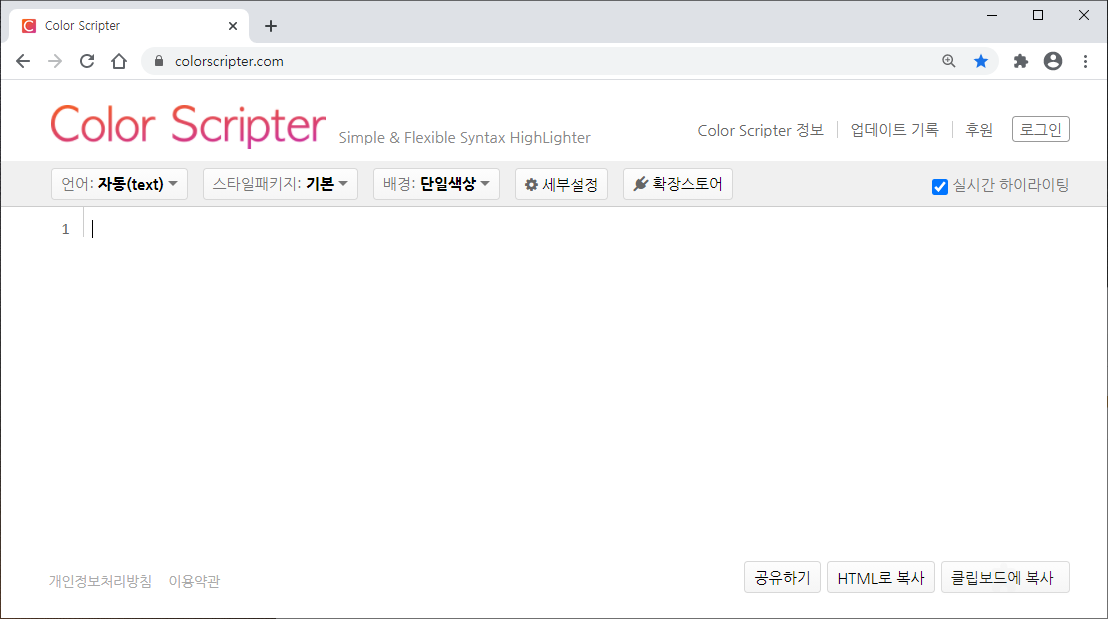The height and width of the screenshot is (619, 1108).
Task: Go back with the browser back arrow
Action: (23, 61)
